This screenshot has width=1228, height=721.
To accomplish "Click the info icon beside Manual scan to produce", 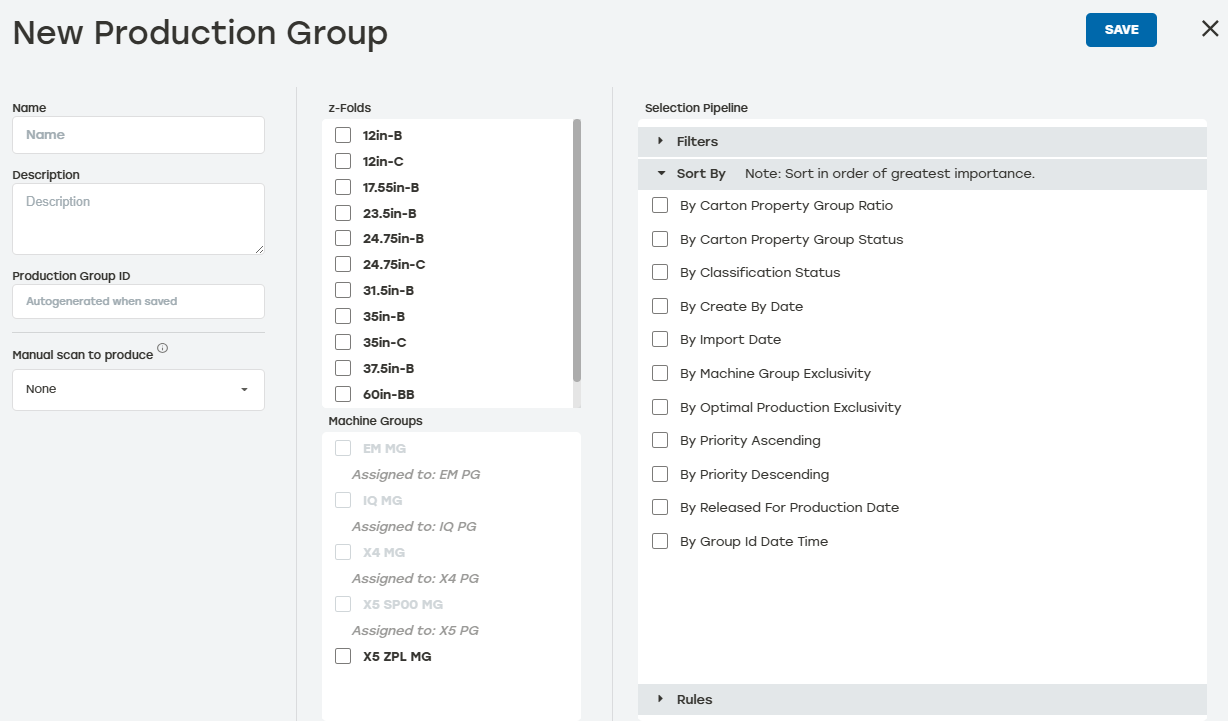I will pyautogui.click(x=162, y=349).
